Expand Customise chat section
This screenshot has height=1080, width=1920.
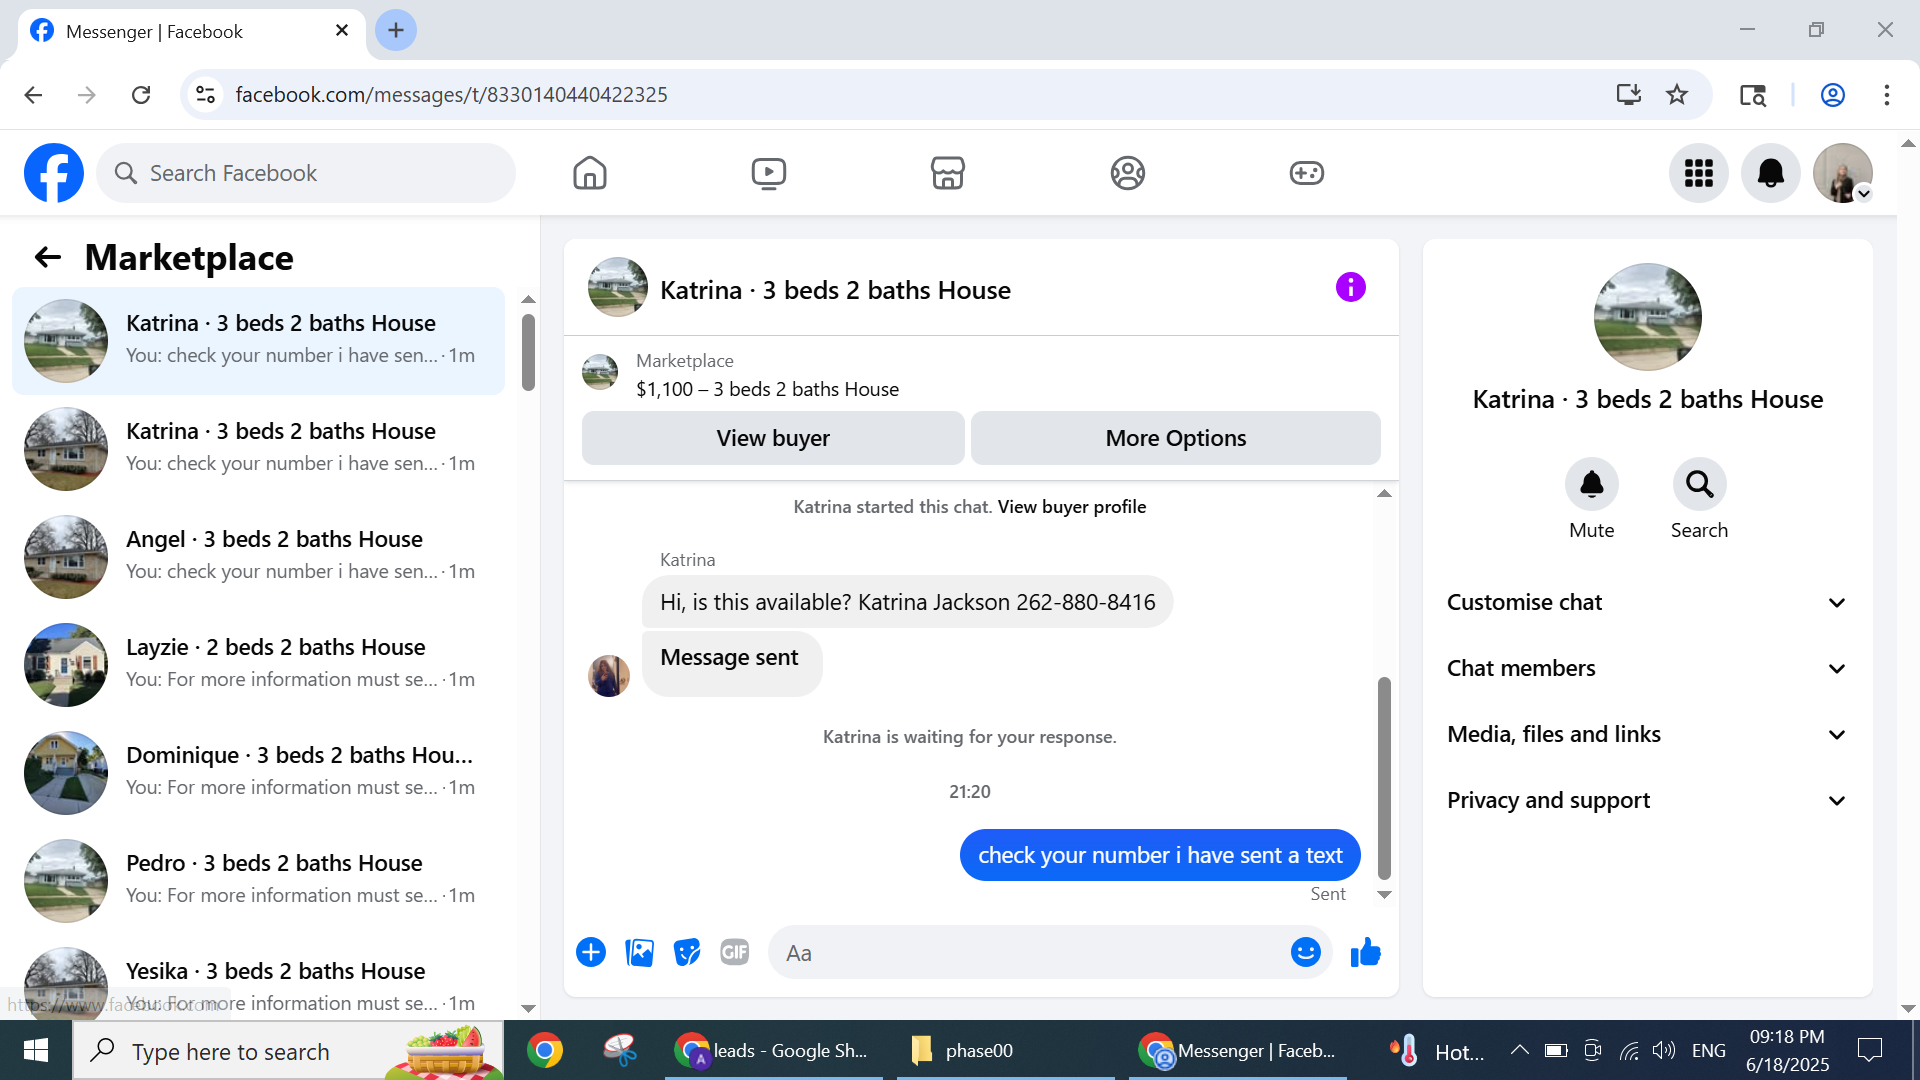click(1647, 602)
